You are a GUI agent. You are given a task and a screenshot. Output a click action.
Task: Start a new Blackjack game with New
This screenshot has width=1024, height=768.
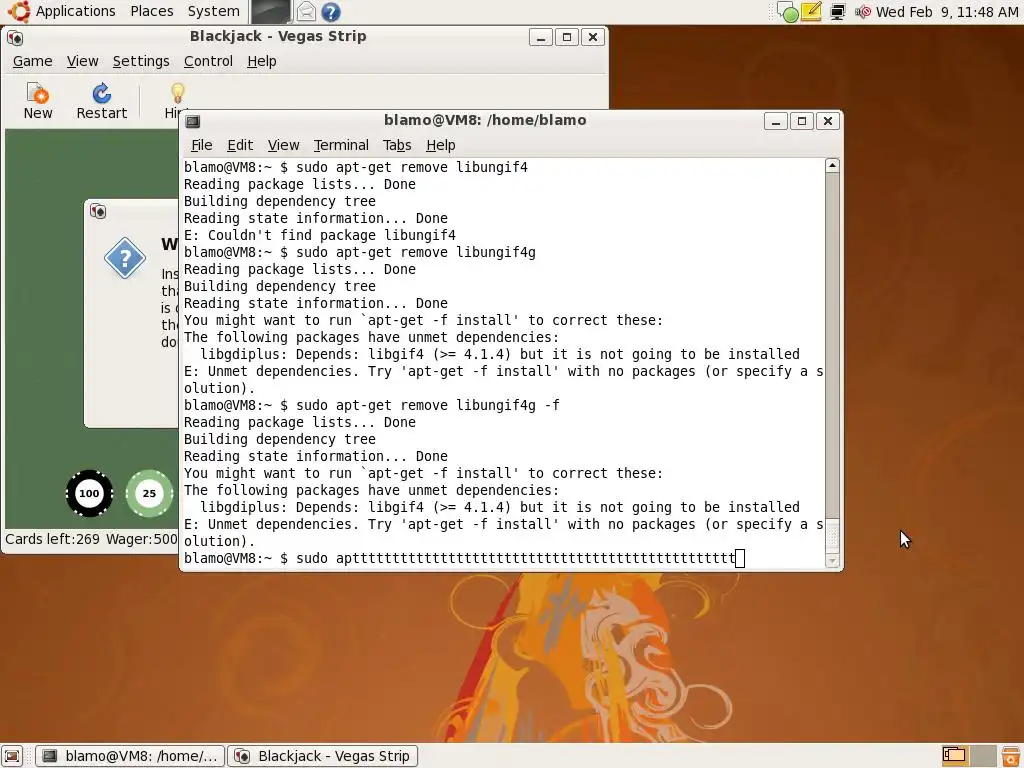[38, 101]
